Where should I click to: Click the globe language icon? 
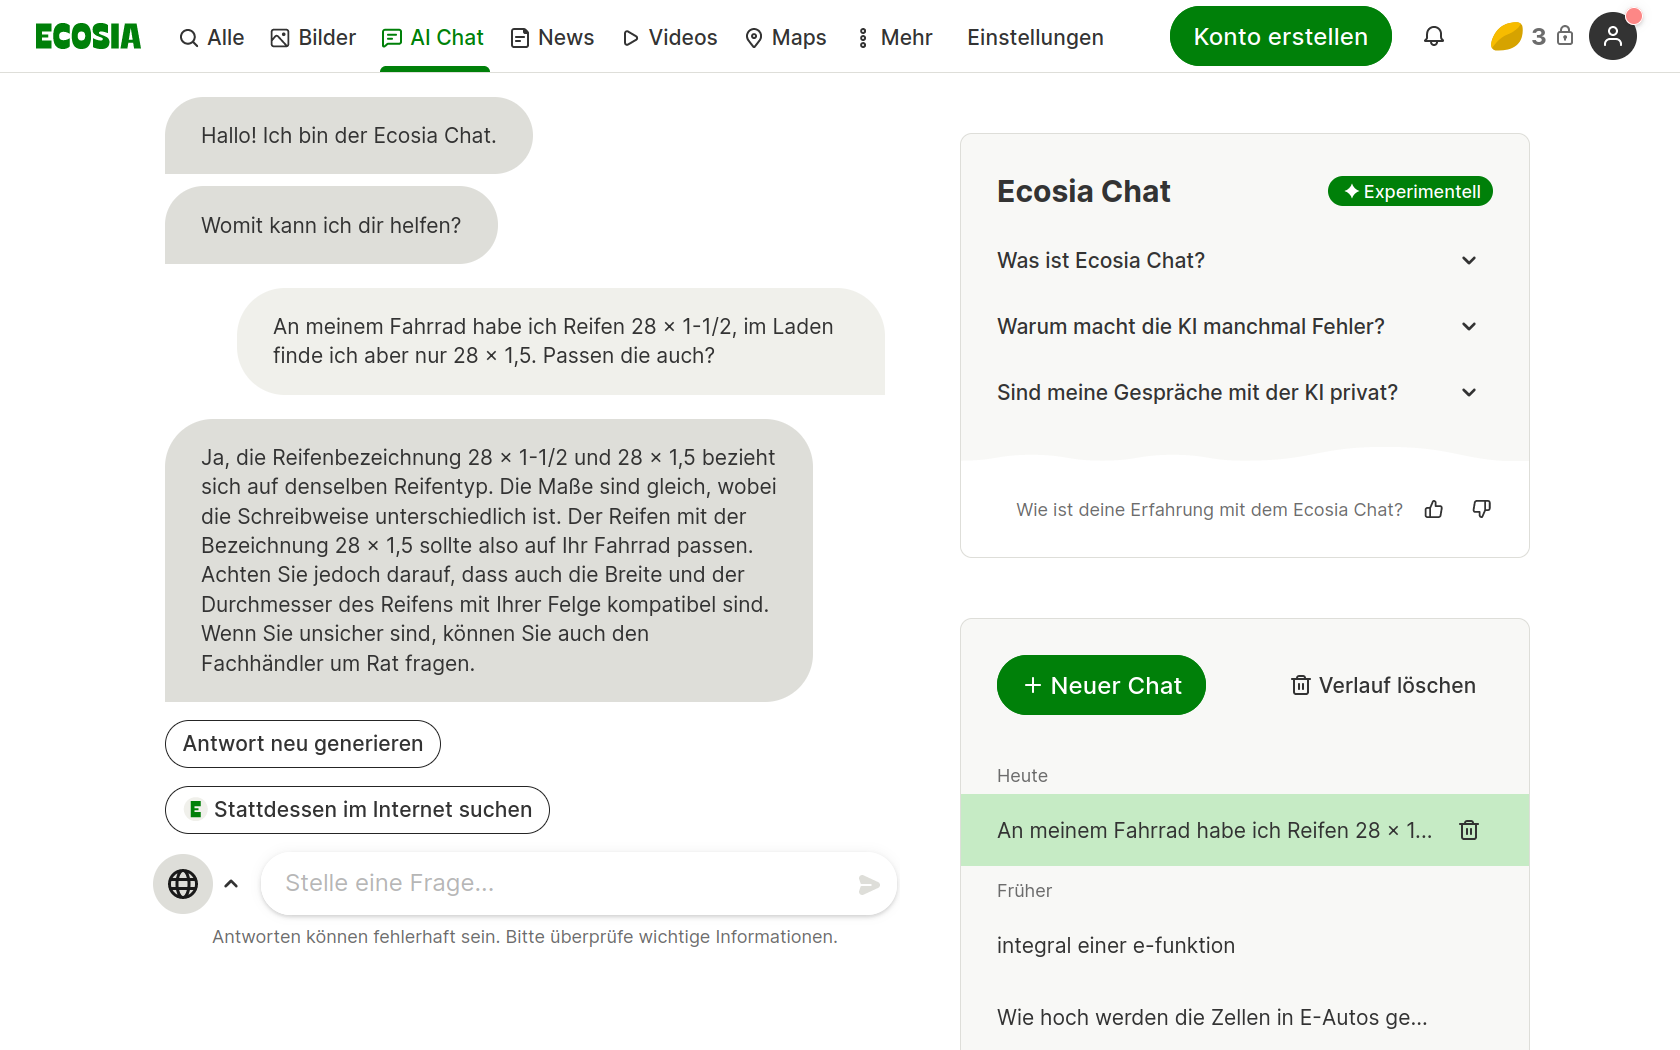(x=183, y=884)
